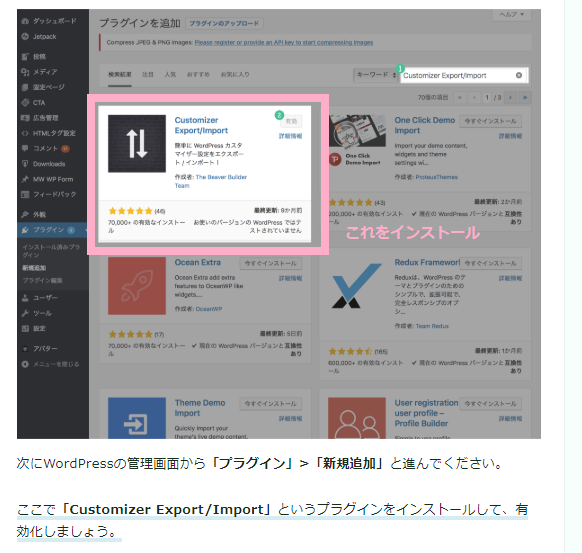Open the API key registration link

click(284, 42)
